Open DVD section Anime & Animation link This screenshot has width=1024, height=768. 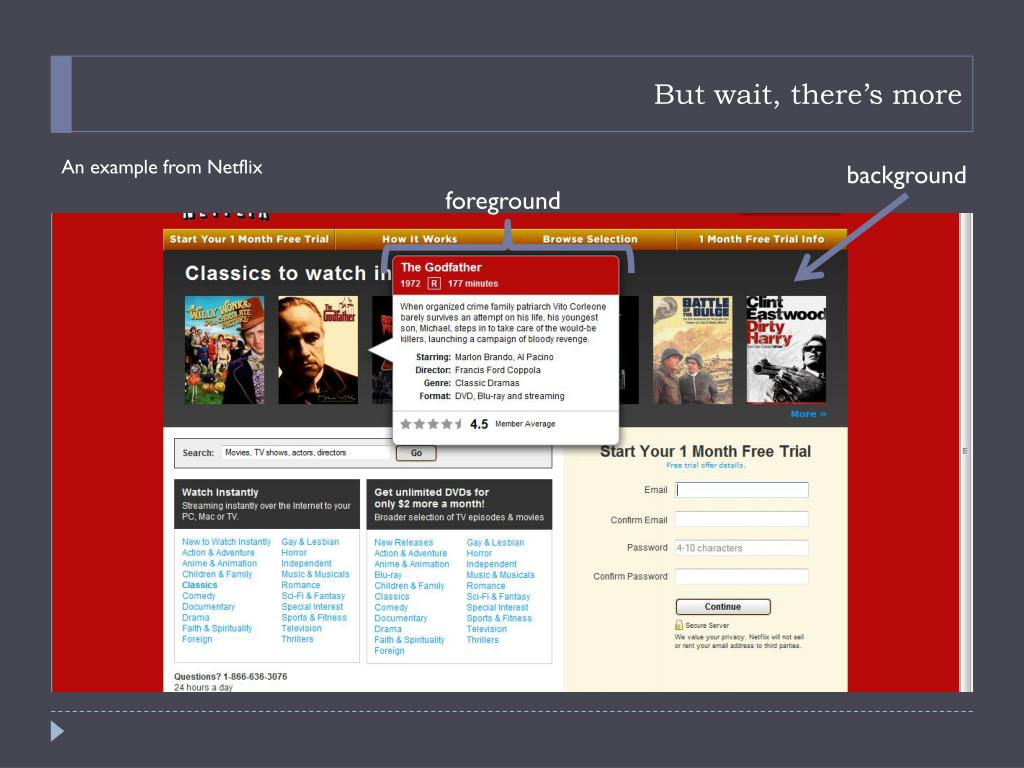point(411,564)
